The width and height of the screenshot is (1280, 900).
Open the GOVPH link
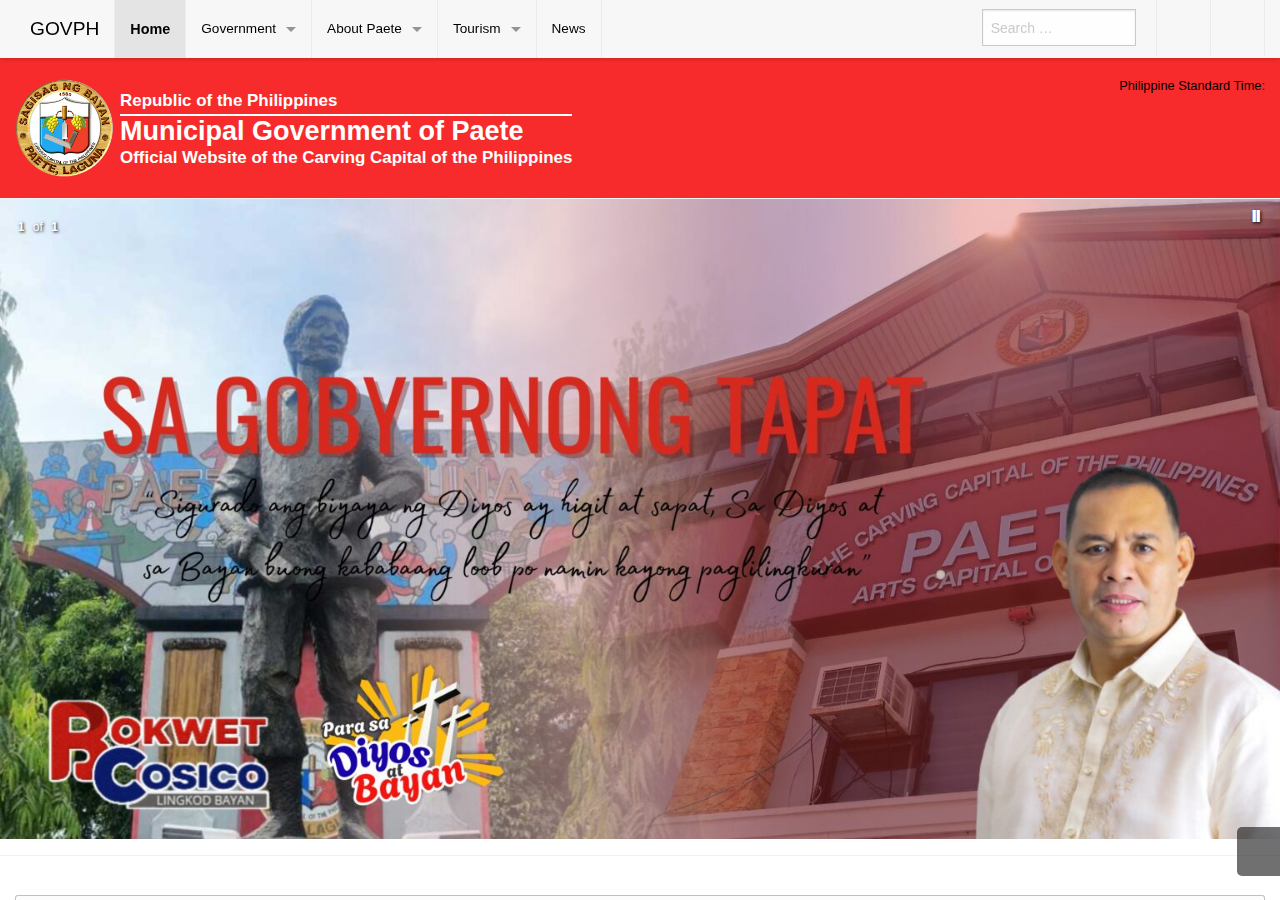coord(65,29)
